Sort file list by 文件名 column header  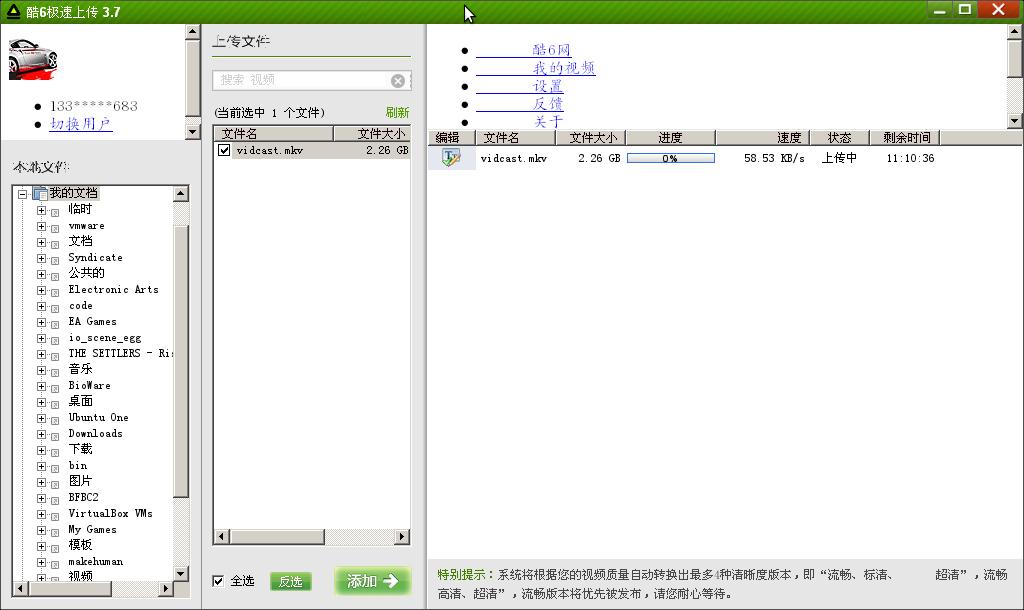(274, 133)
